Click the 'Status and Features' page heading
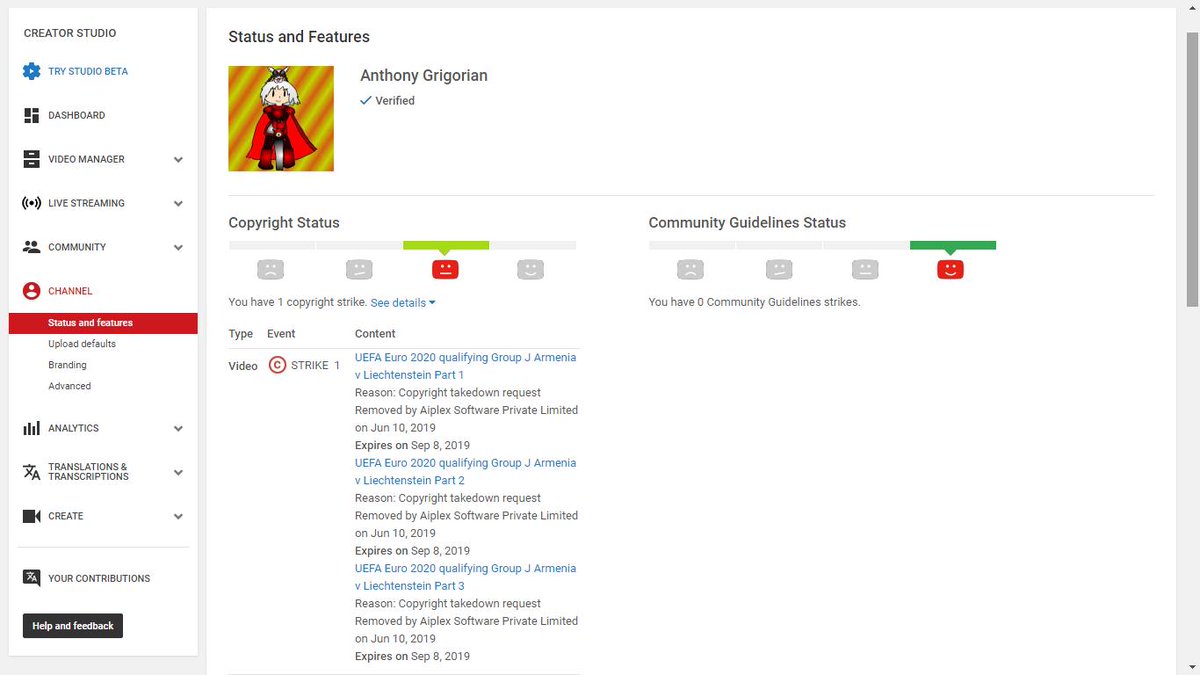1200x675 pixels. [299, 37]
